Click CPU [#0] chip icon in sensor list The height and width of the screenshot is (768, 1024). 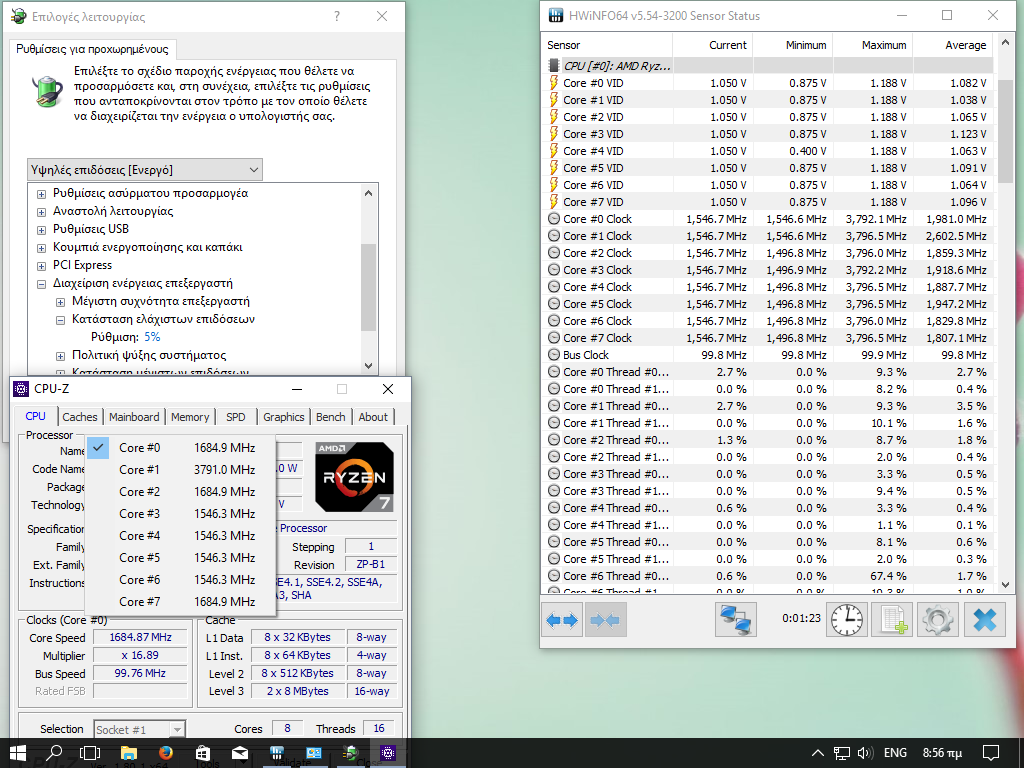point(554,66)
